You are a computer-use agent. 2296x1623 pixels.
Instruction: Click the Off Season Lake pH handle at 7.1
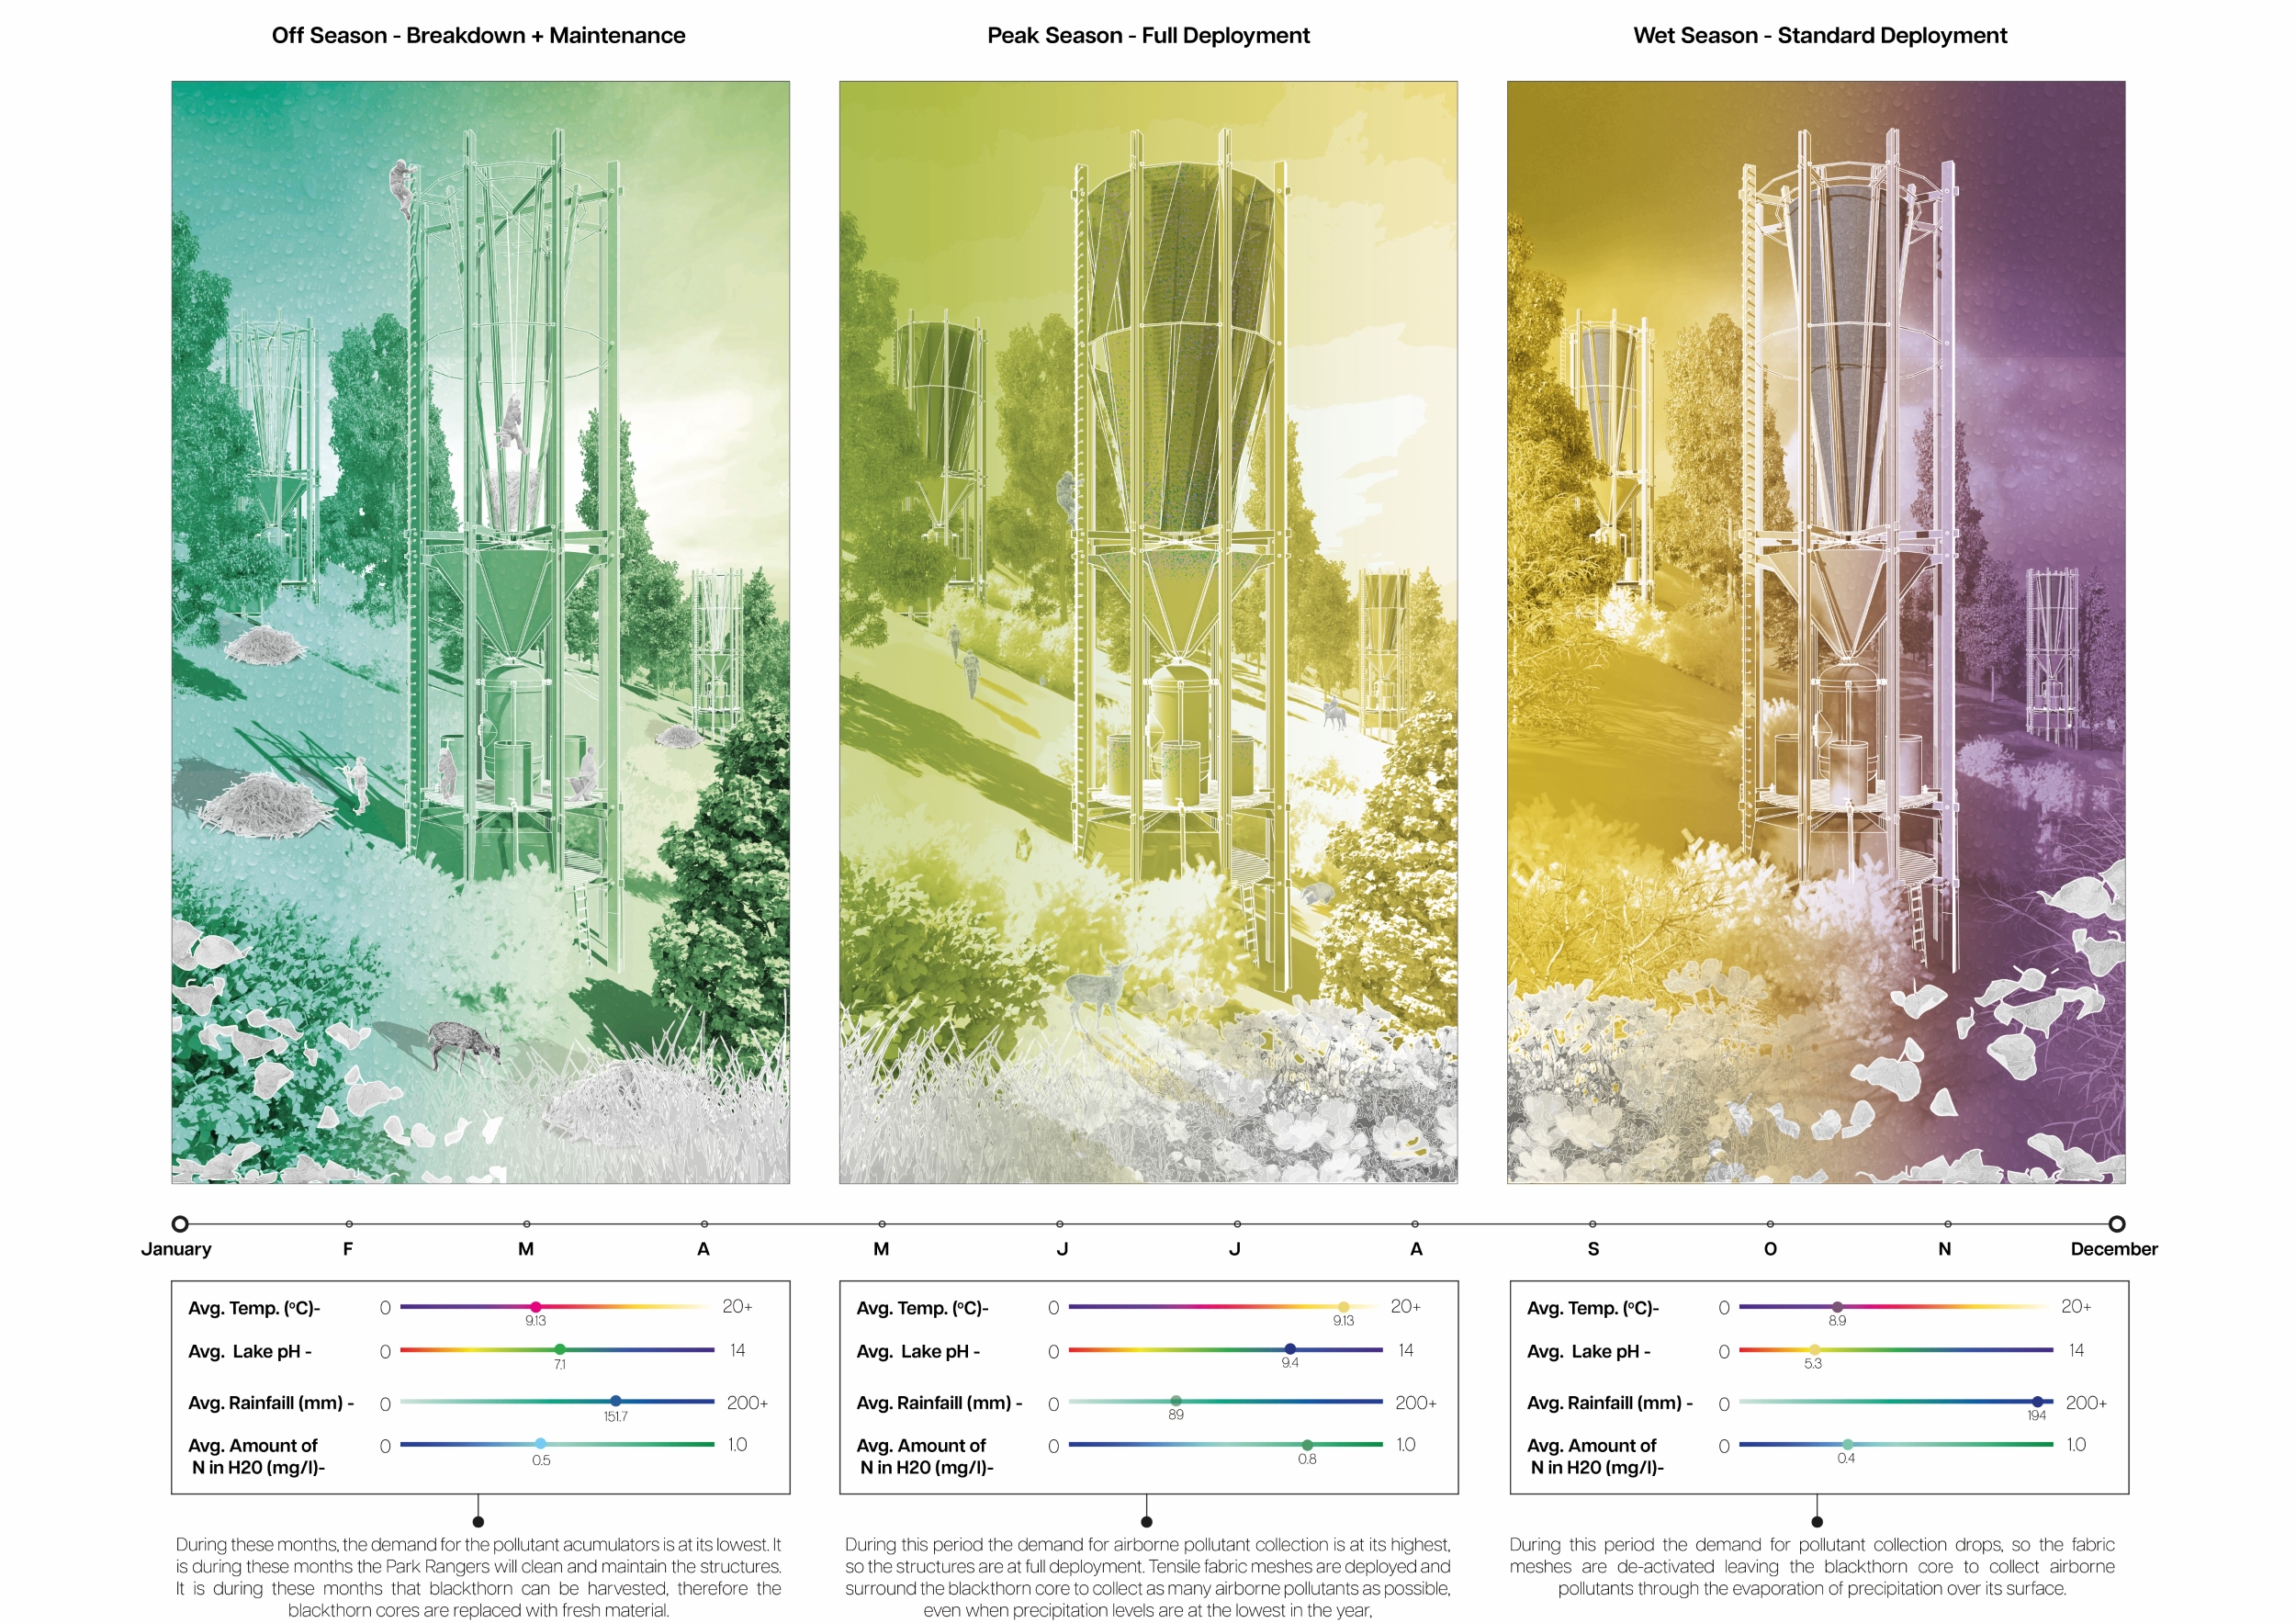tap(560, 1349)
